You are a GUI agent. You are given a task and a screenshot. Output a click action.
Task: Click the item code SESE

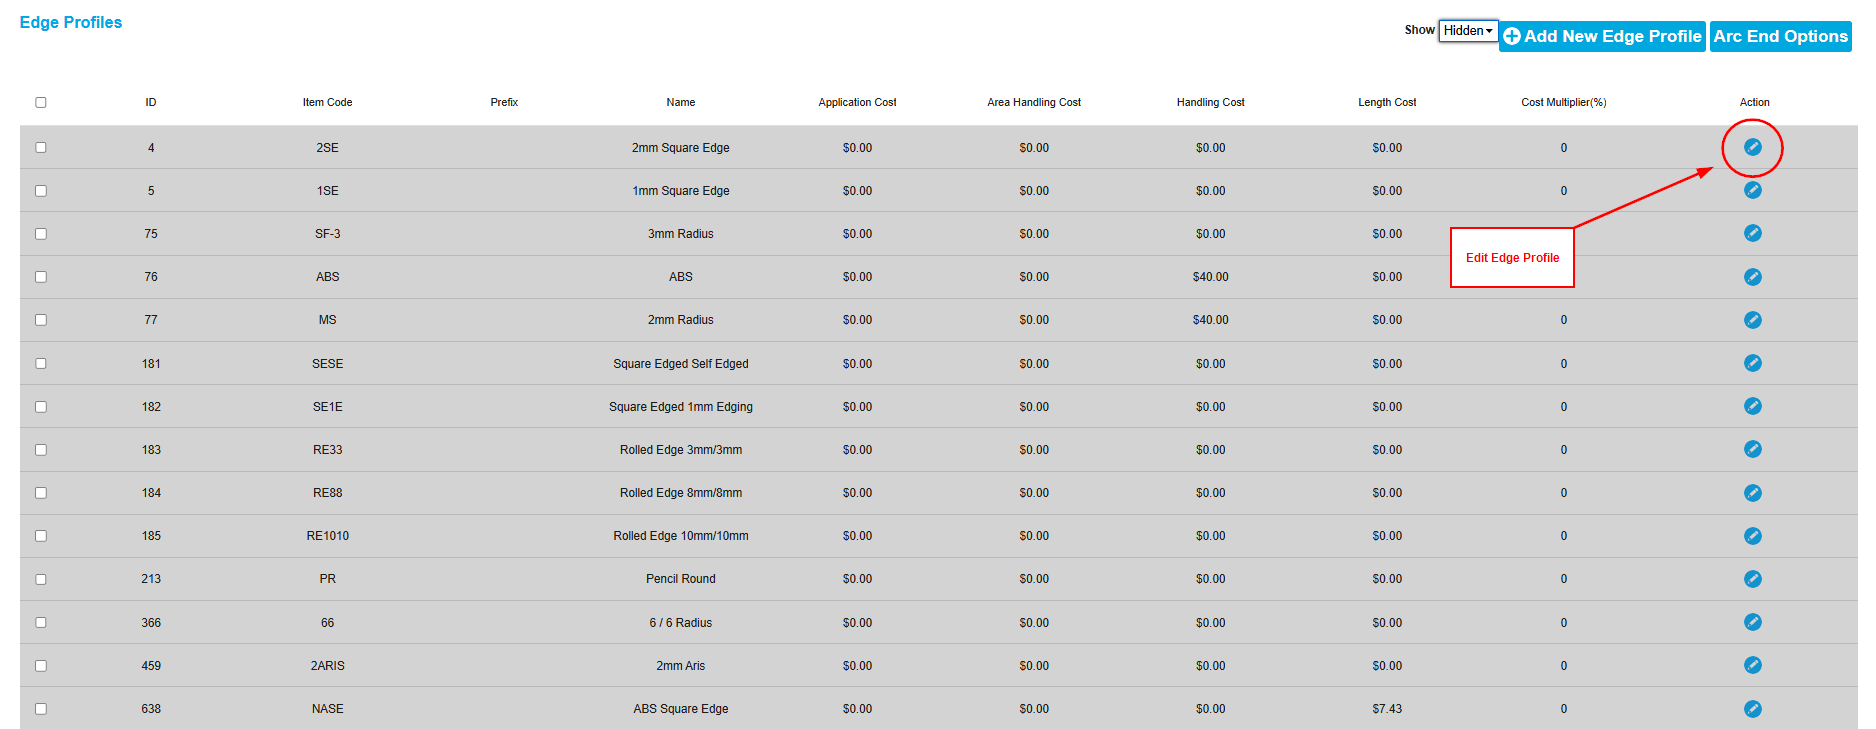[327, 364]
